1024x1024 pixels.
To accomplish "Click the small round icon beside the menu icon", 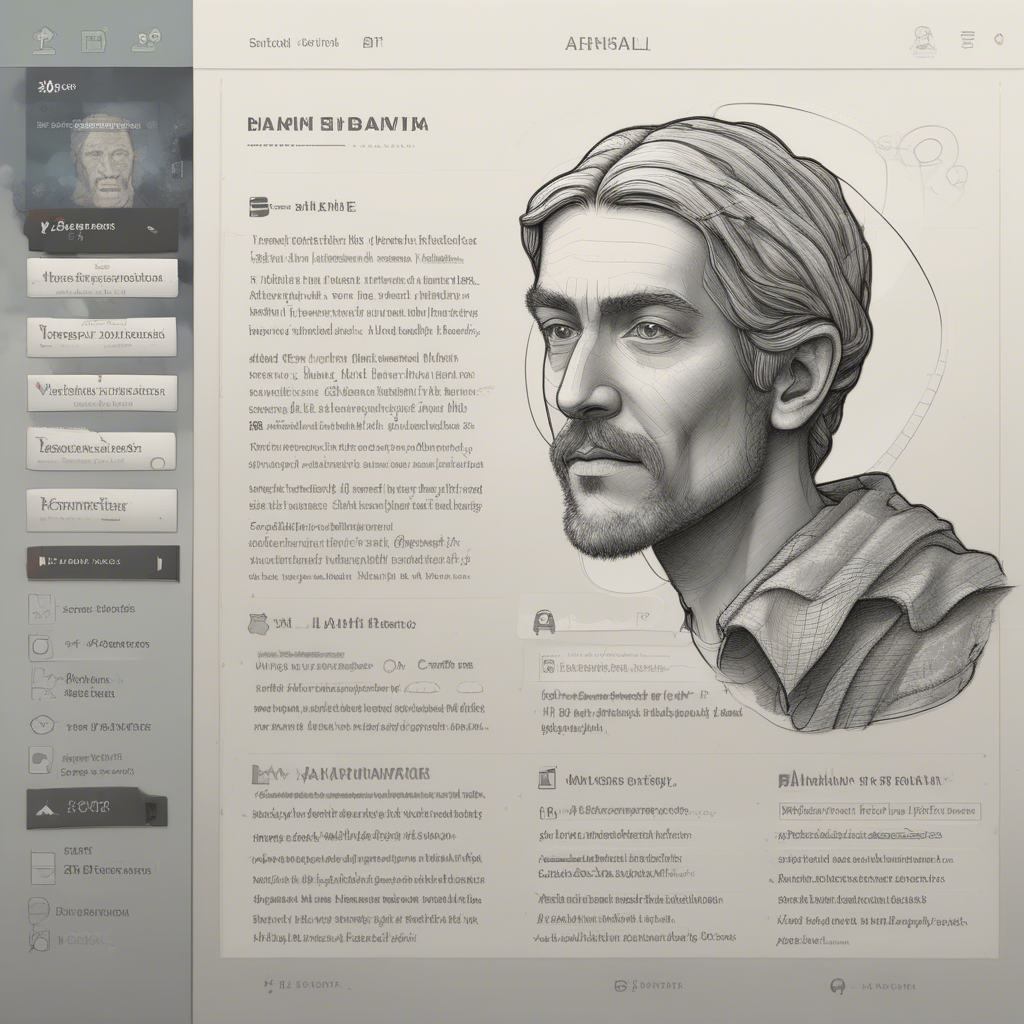I will tap(999, 39).
